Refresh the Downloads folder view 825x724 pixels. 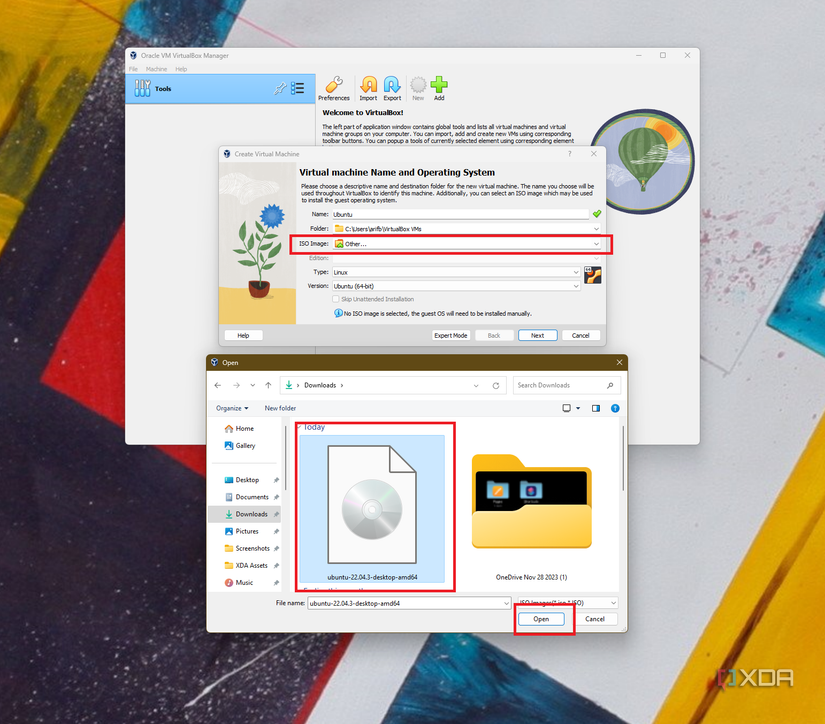click(x=496, y=386)
